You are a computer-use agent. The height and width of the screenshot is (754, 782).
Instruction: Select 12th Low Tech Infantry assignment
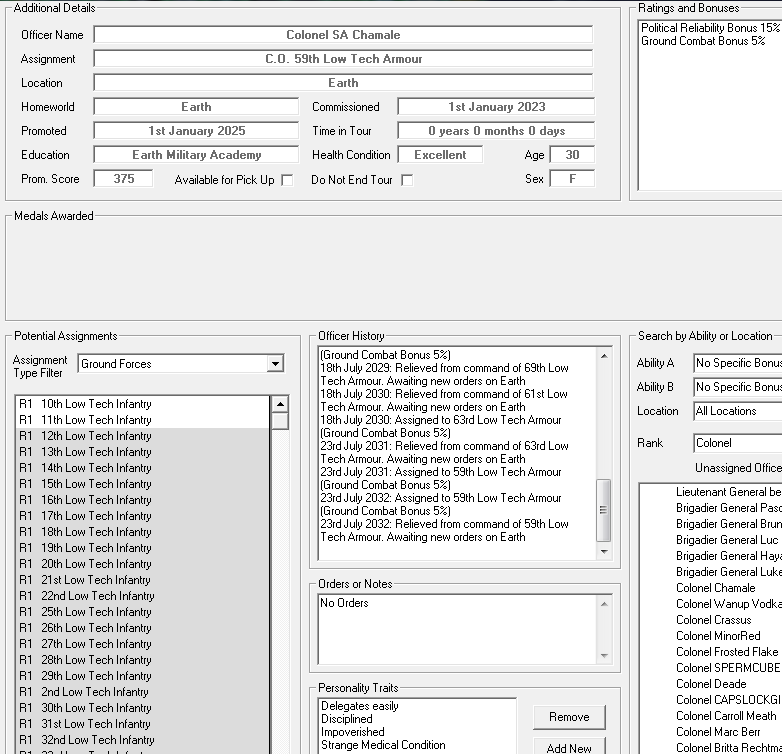click(x=143, y=436)
